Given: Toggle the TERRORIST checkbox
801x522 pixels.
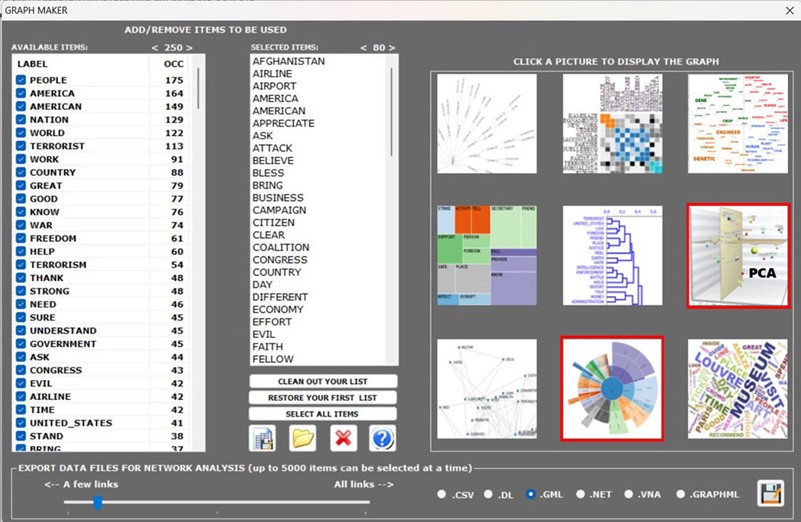Looking at the screenshot, I should click(x=21, y=146).
